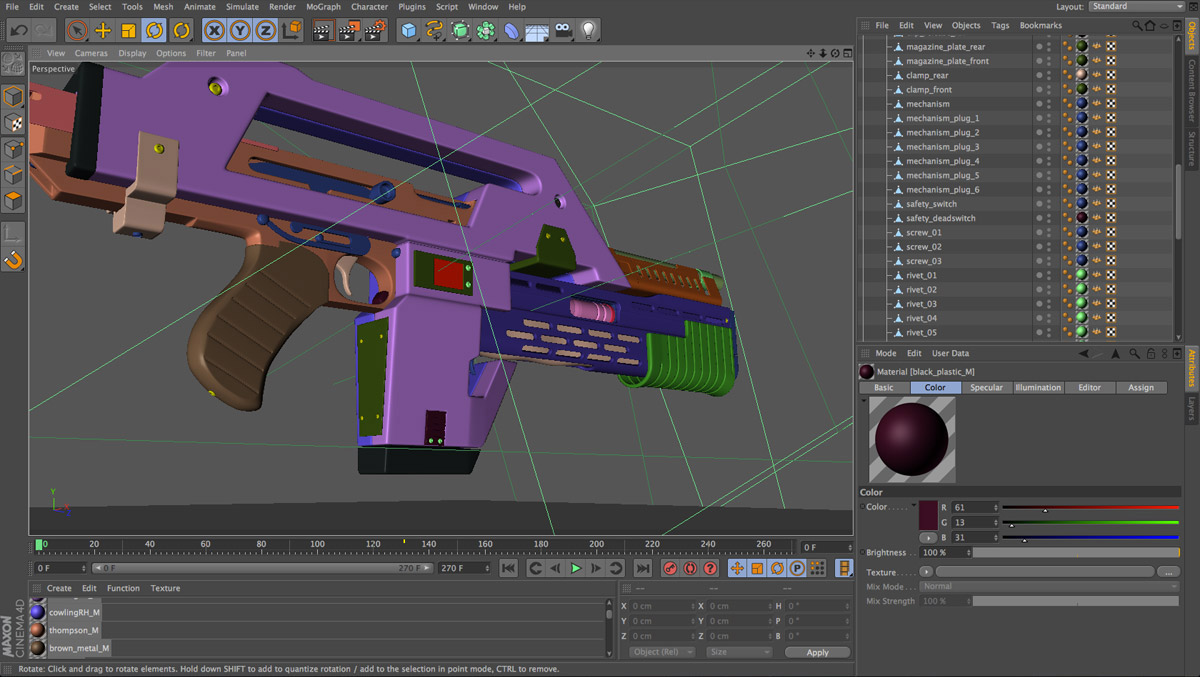Switch to the Basic material tab
Viewport: 1200px width, 677px height.
point(884,387)
